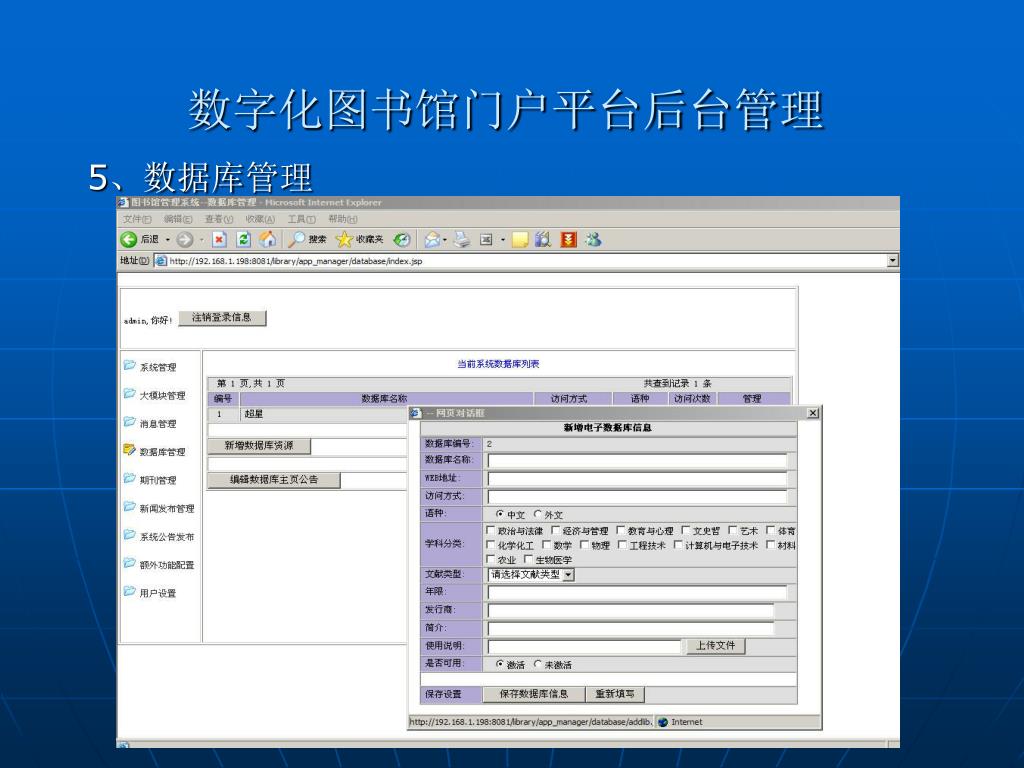The height and width of the screenshot is (768, 1024).
Task: Click the Mail envelope toolbar icon
Action: coord(432,240)
